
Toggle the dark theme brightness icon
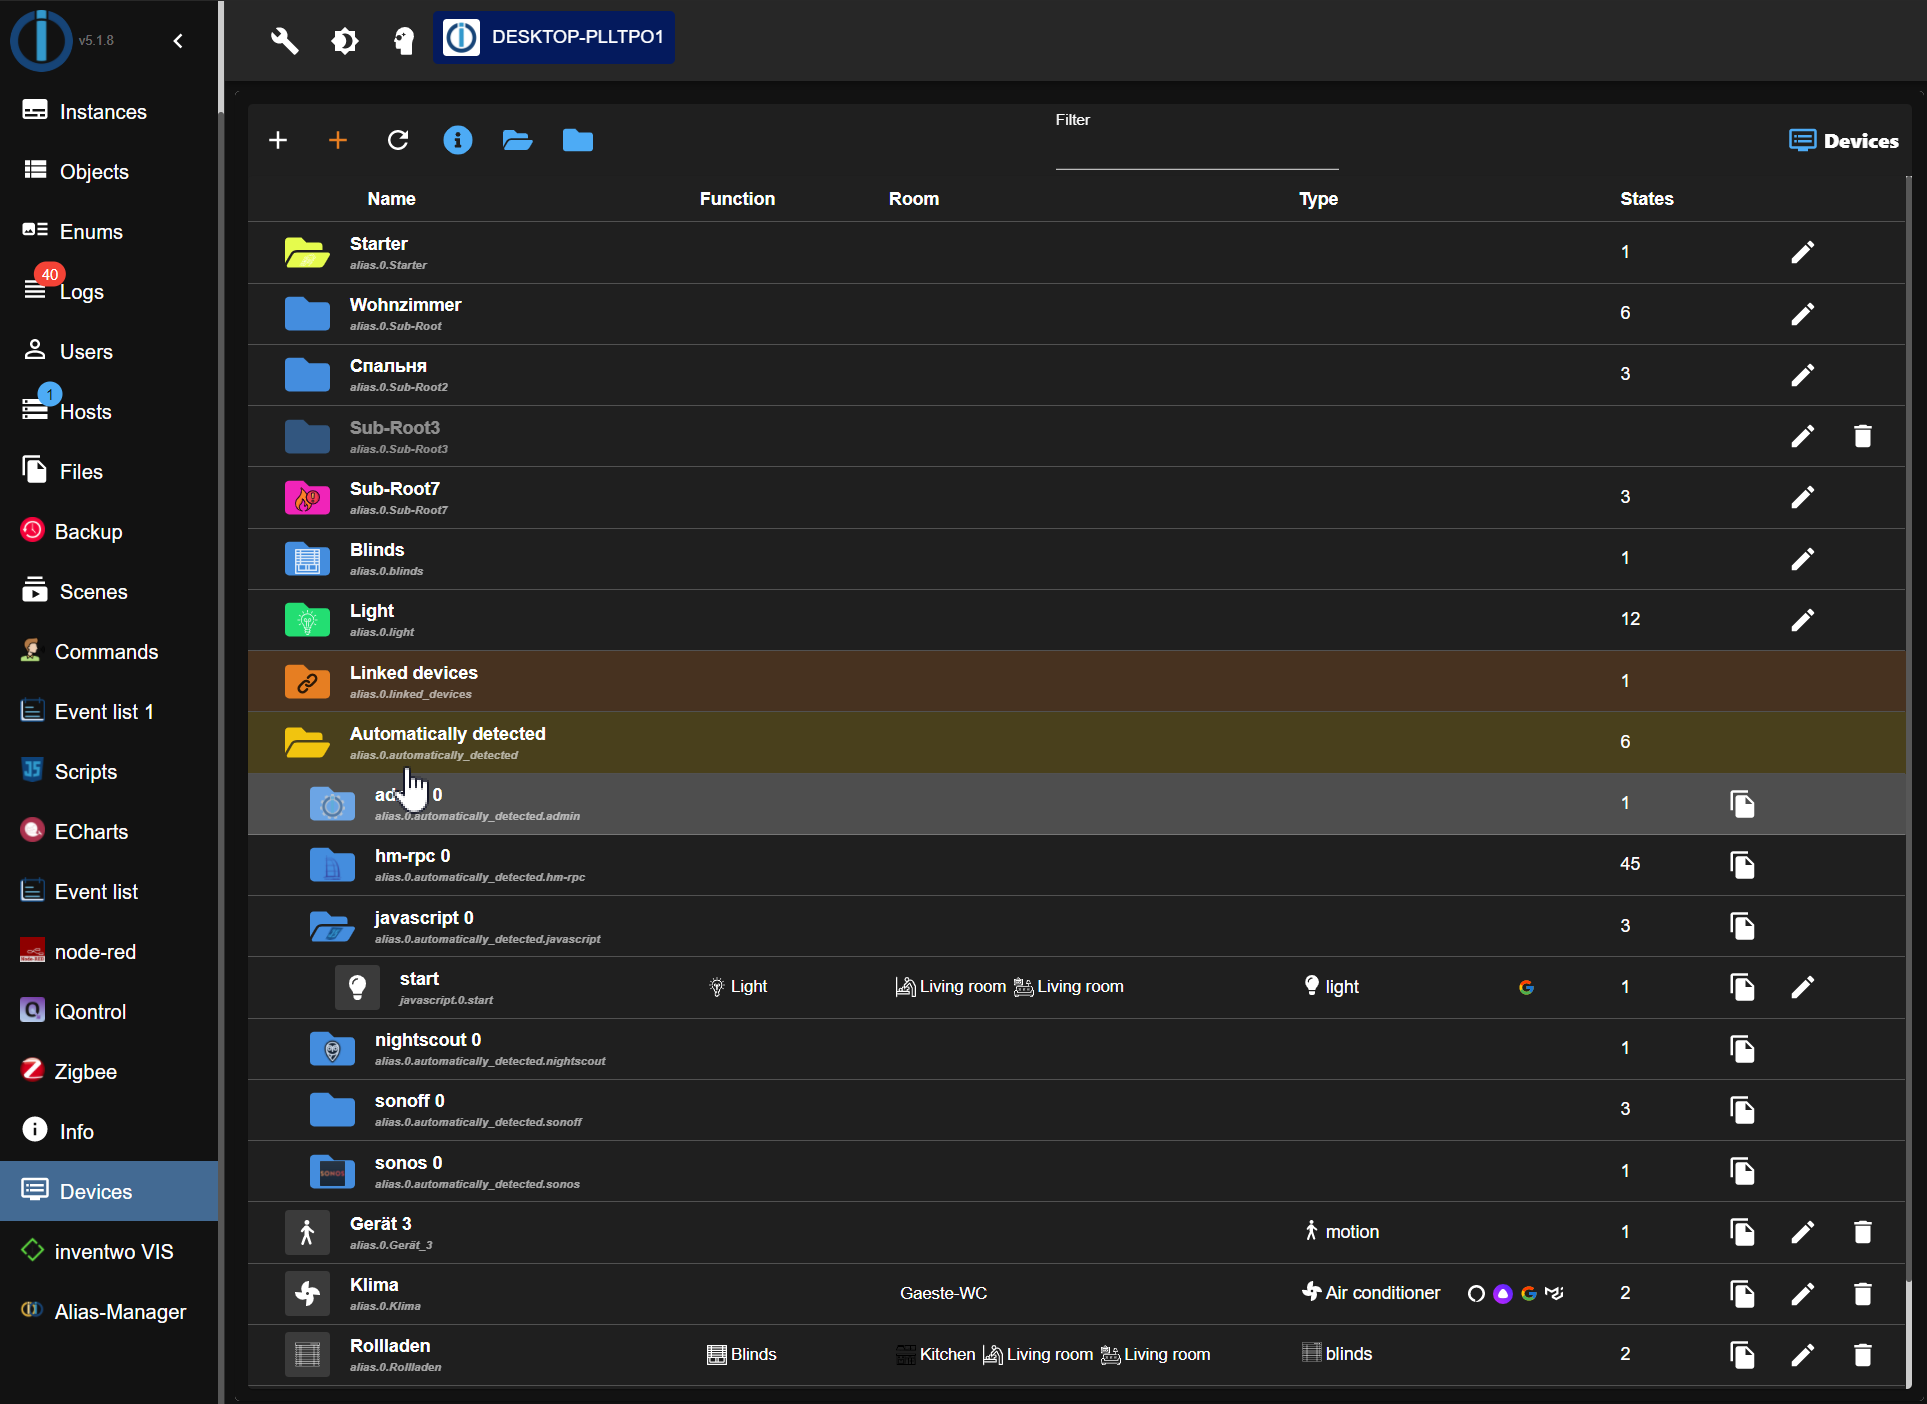tap(344, 40)
